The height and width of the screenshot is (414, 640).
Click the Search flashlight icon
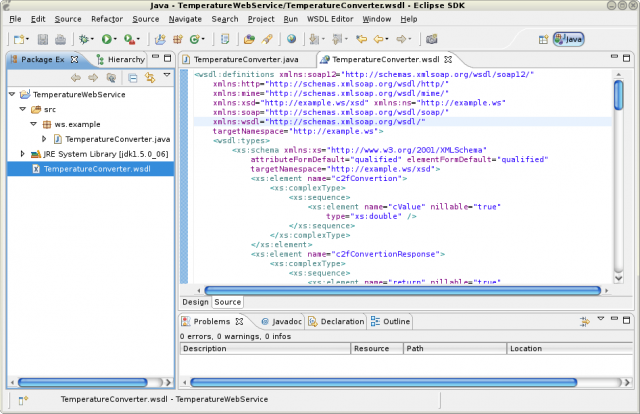pos(267,39)
